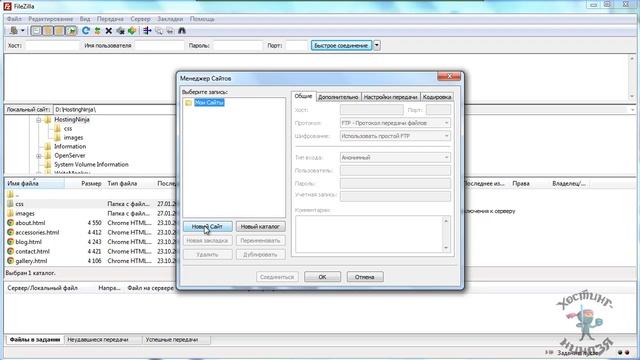Toggle the directory comparison icon

click(x=159, y=31)
